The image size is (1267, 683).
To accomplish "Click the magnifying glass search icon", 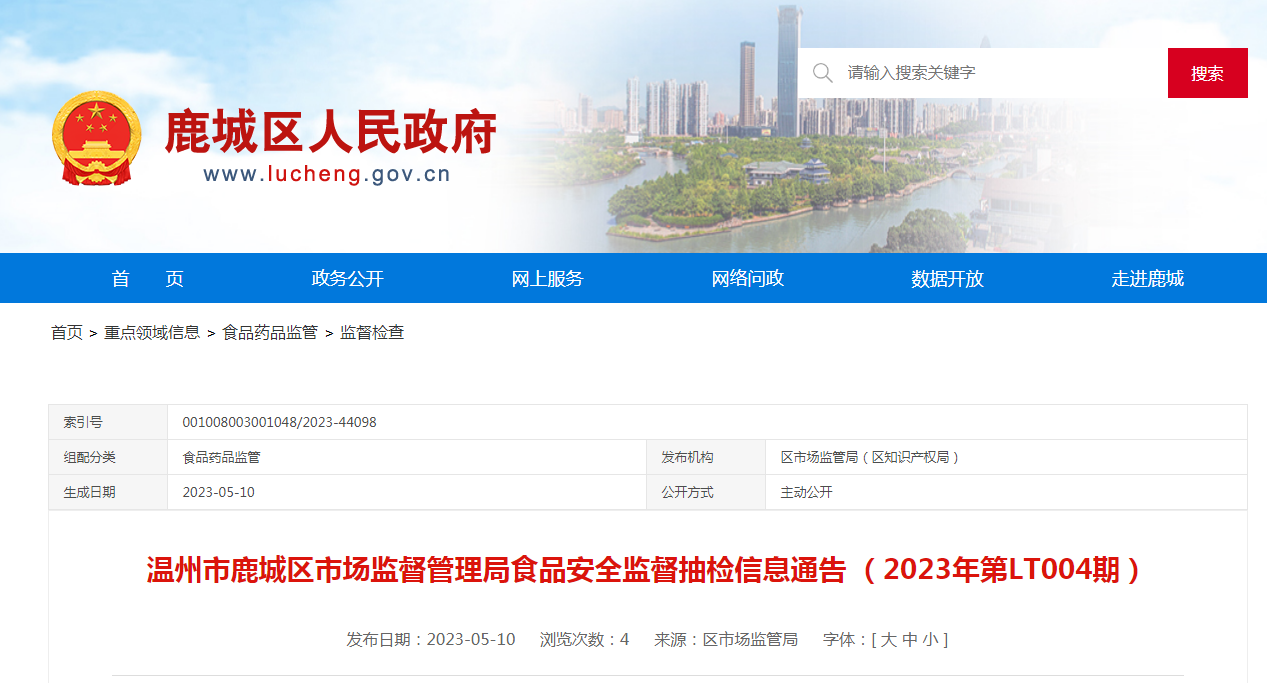I will tap(822, 73).
